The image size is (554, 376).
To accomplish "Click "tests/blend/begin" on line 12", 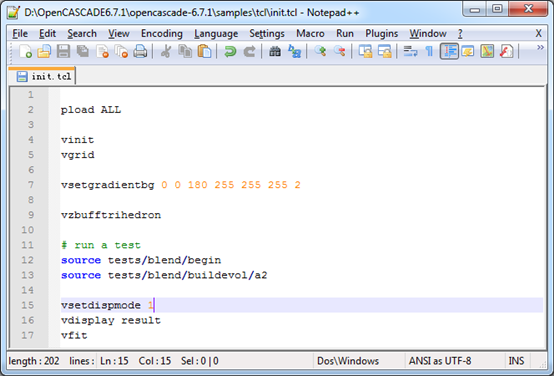I will pyautogui.click(x=164, y=260).
